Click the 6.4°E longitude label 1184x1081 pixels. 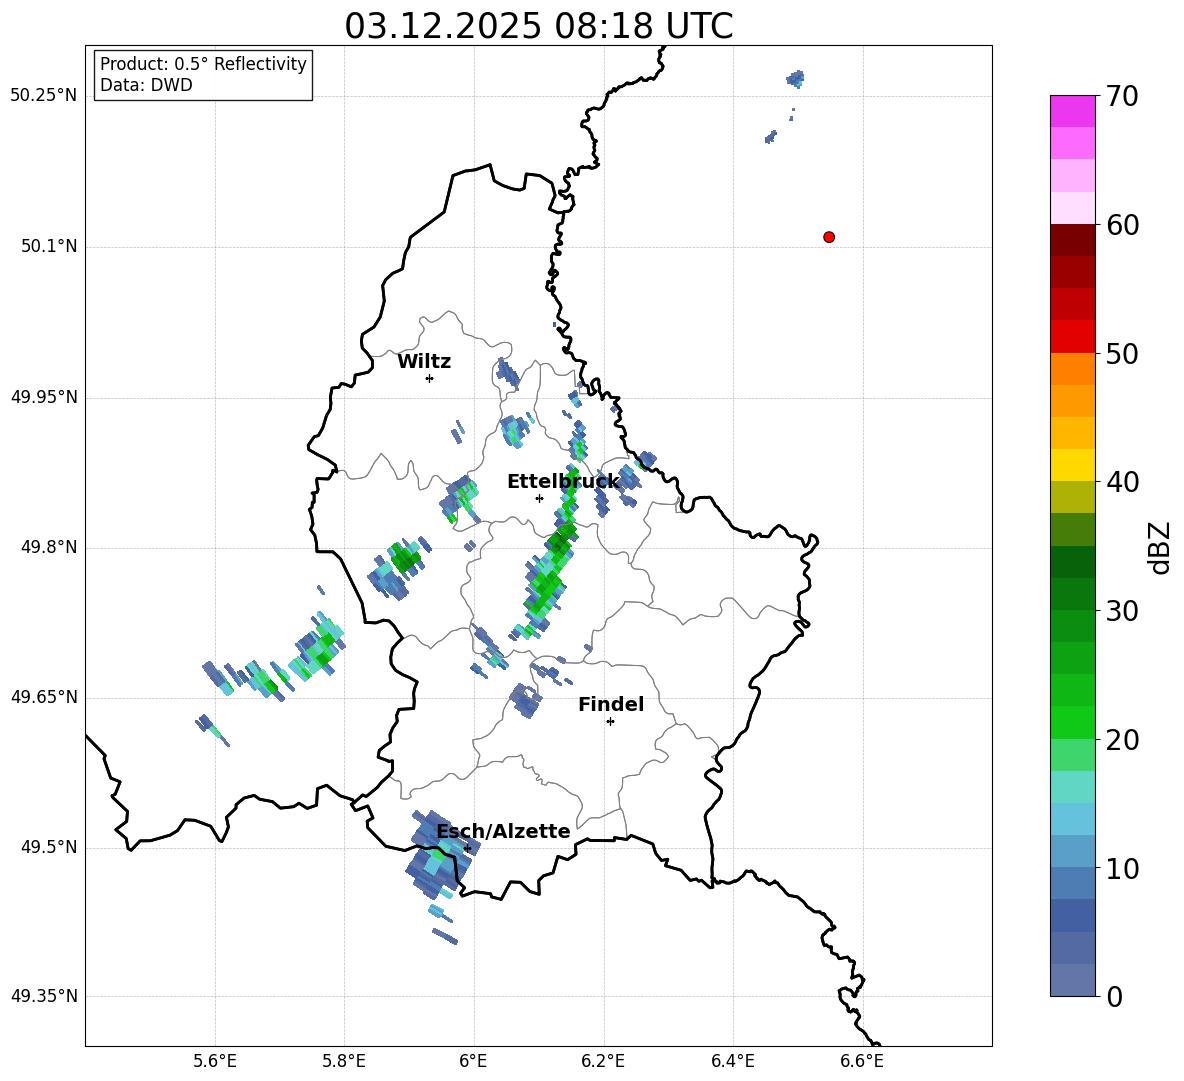click(732, 1061)
